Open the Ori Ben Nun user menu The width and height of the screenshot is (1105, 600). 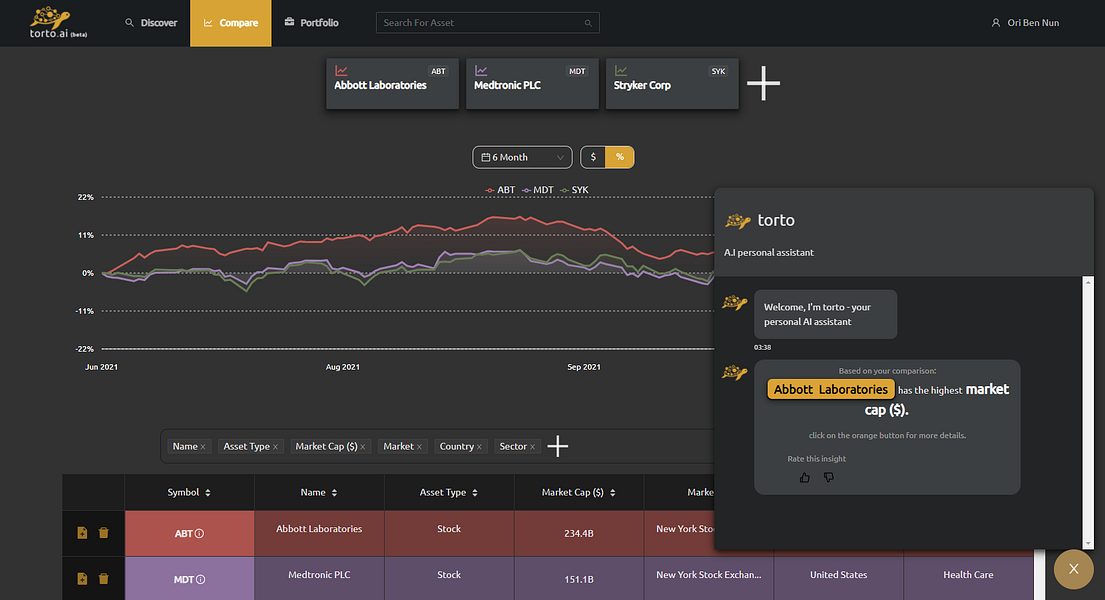1025,23
